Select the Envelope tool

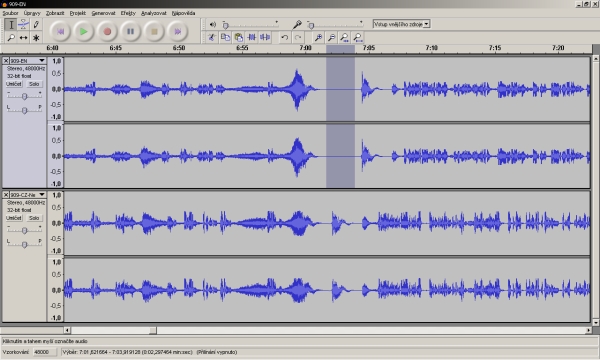point(23,25)
